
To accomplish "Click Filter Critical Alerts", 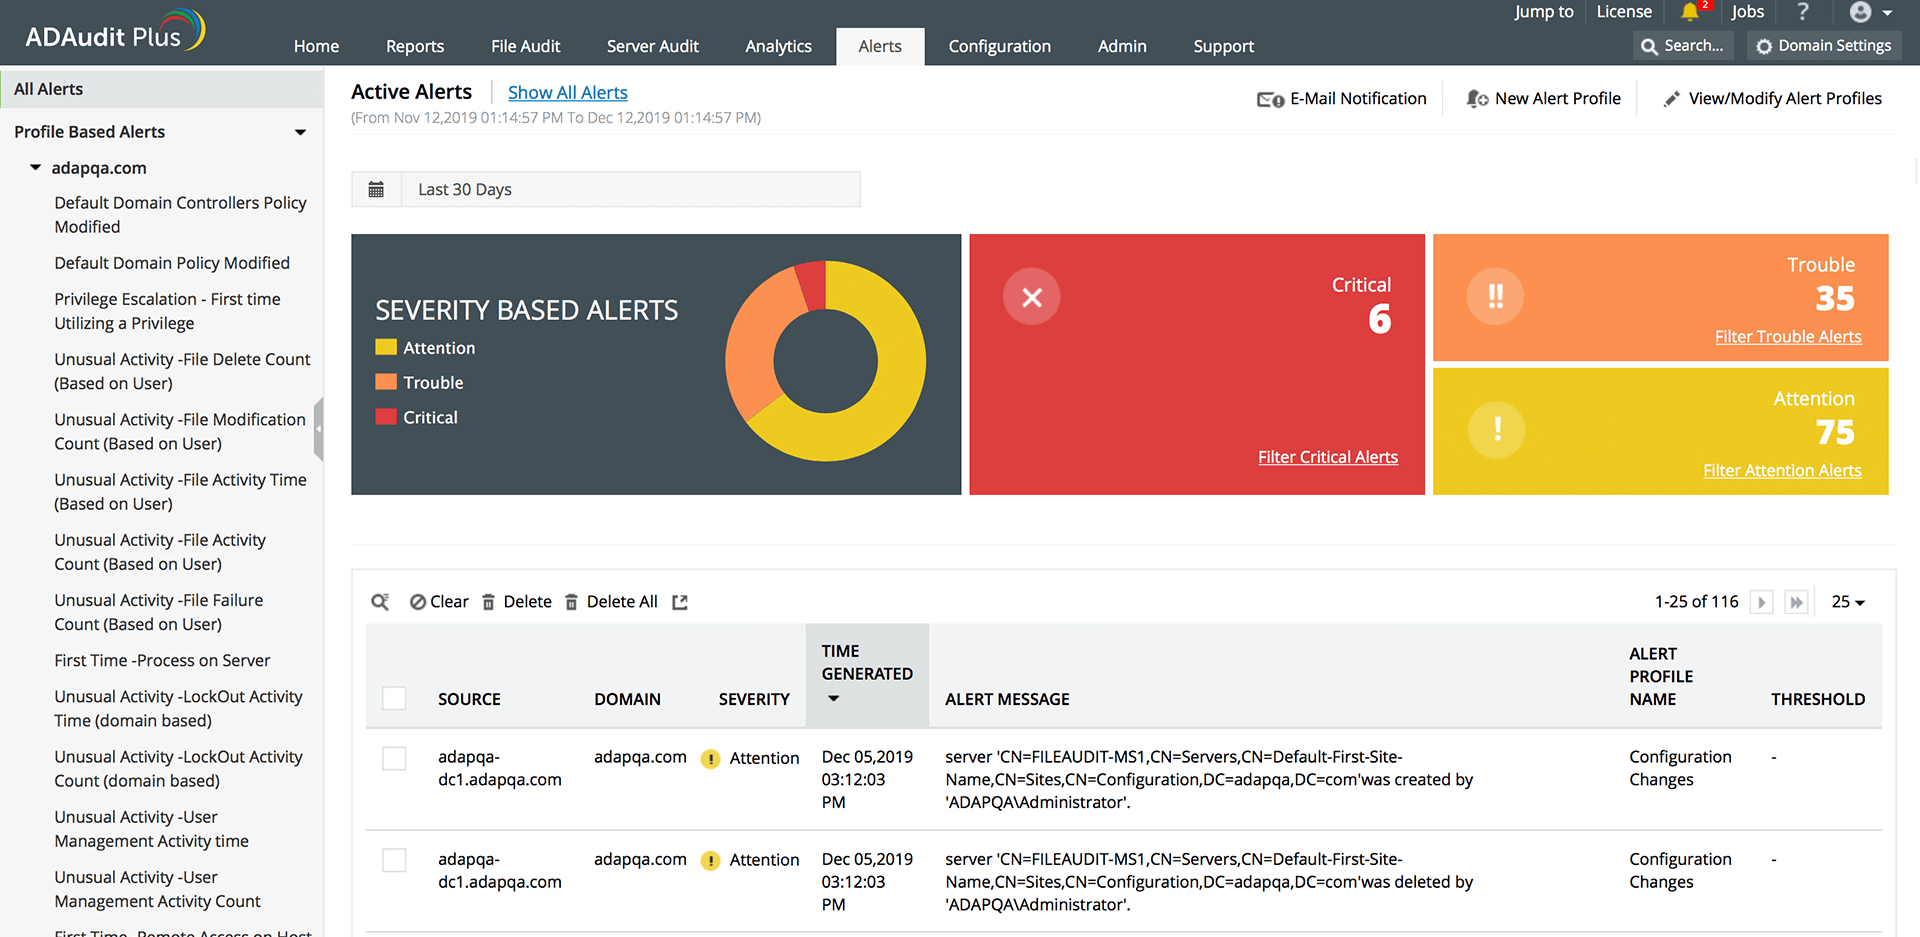I will tap(1328, 456).
